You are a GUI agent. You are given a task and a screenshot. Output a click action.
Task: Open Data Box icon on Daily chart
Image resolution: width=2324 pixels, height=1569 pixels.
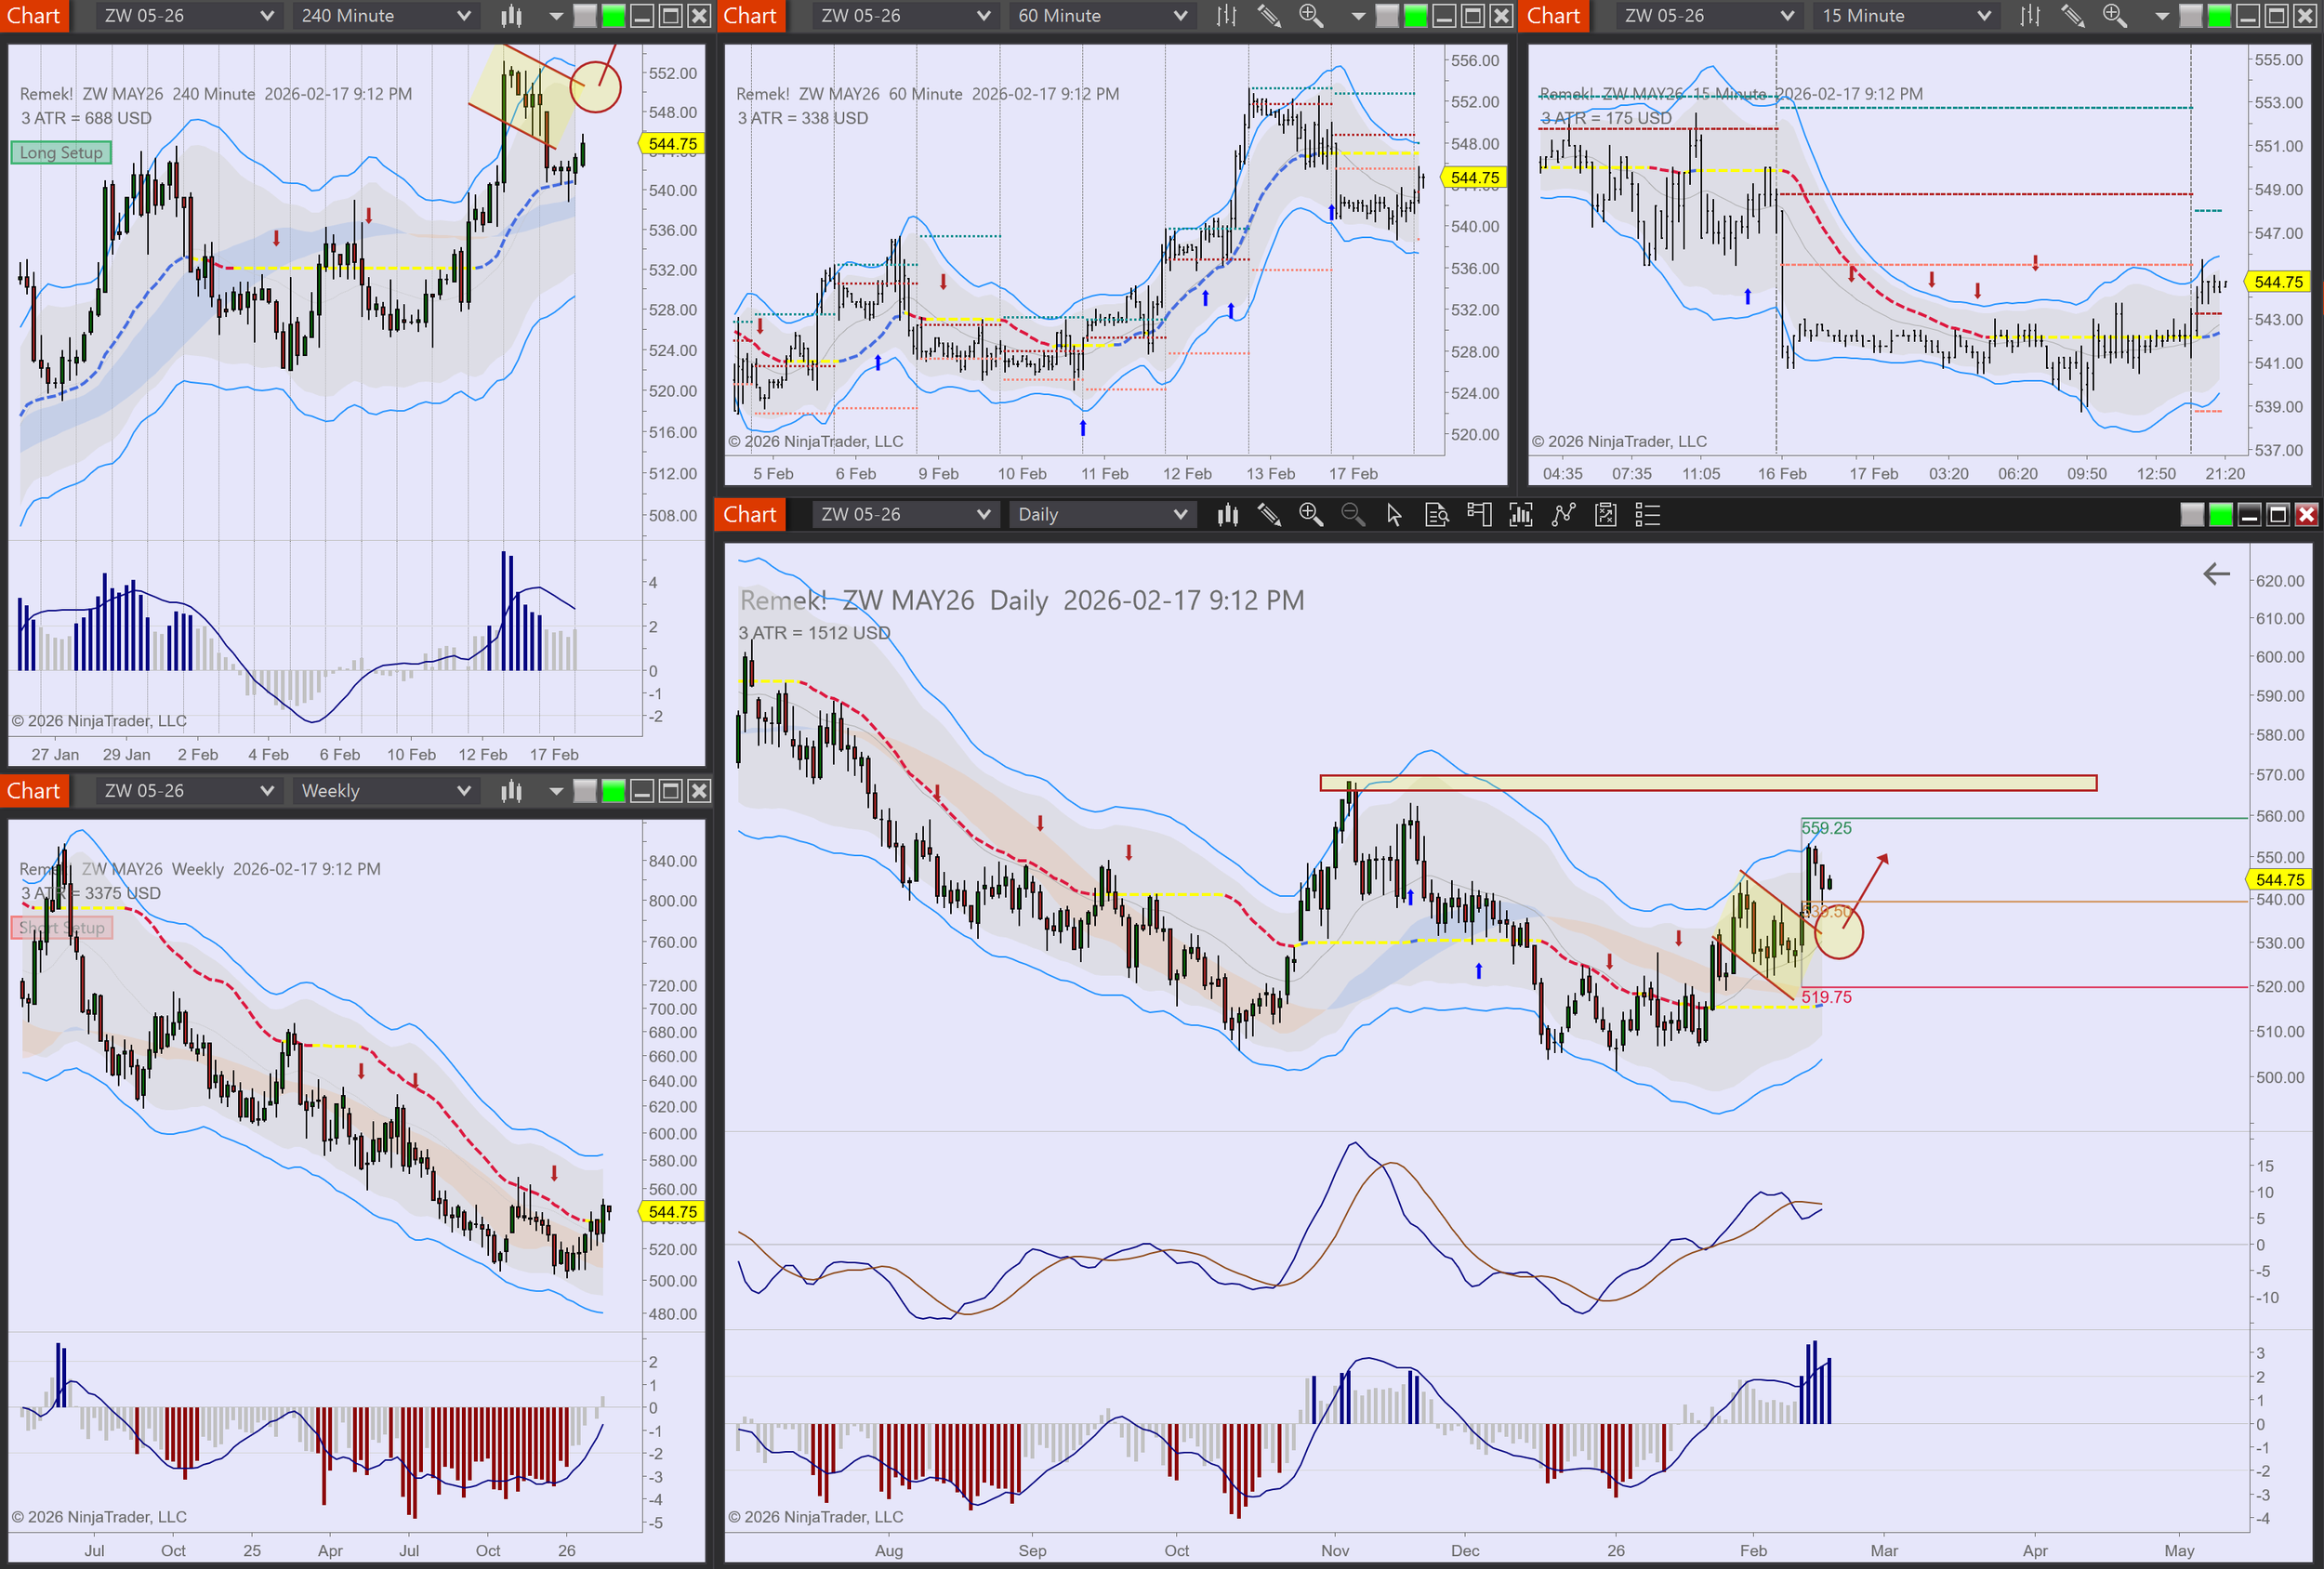(1436, 515)
